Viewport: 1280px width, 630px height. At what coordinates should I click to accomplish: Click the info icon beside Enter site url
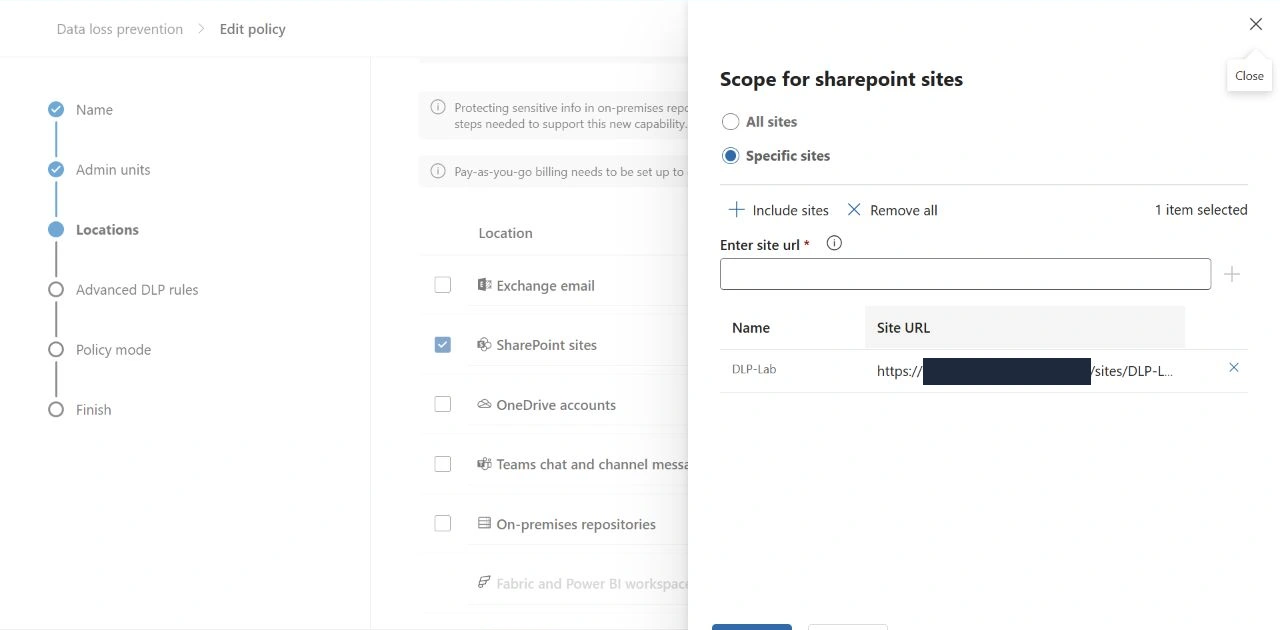click(834, 243)
